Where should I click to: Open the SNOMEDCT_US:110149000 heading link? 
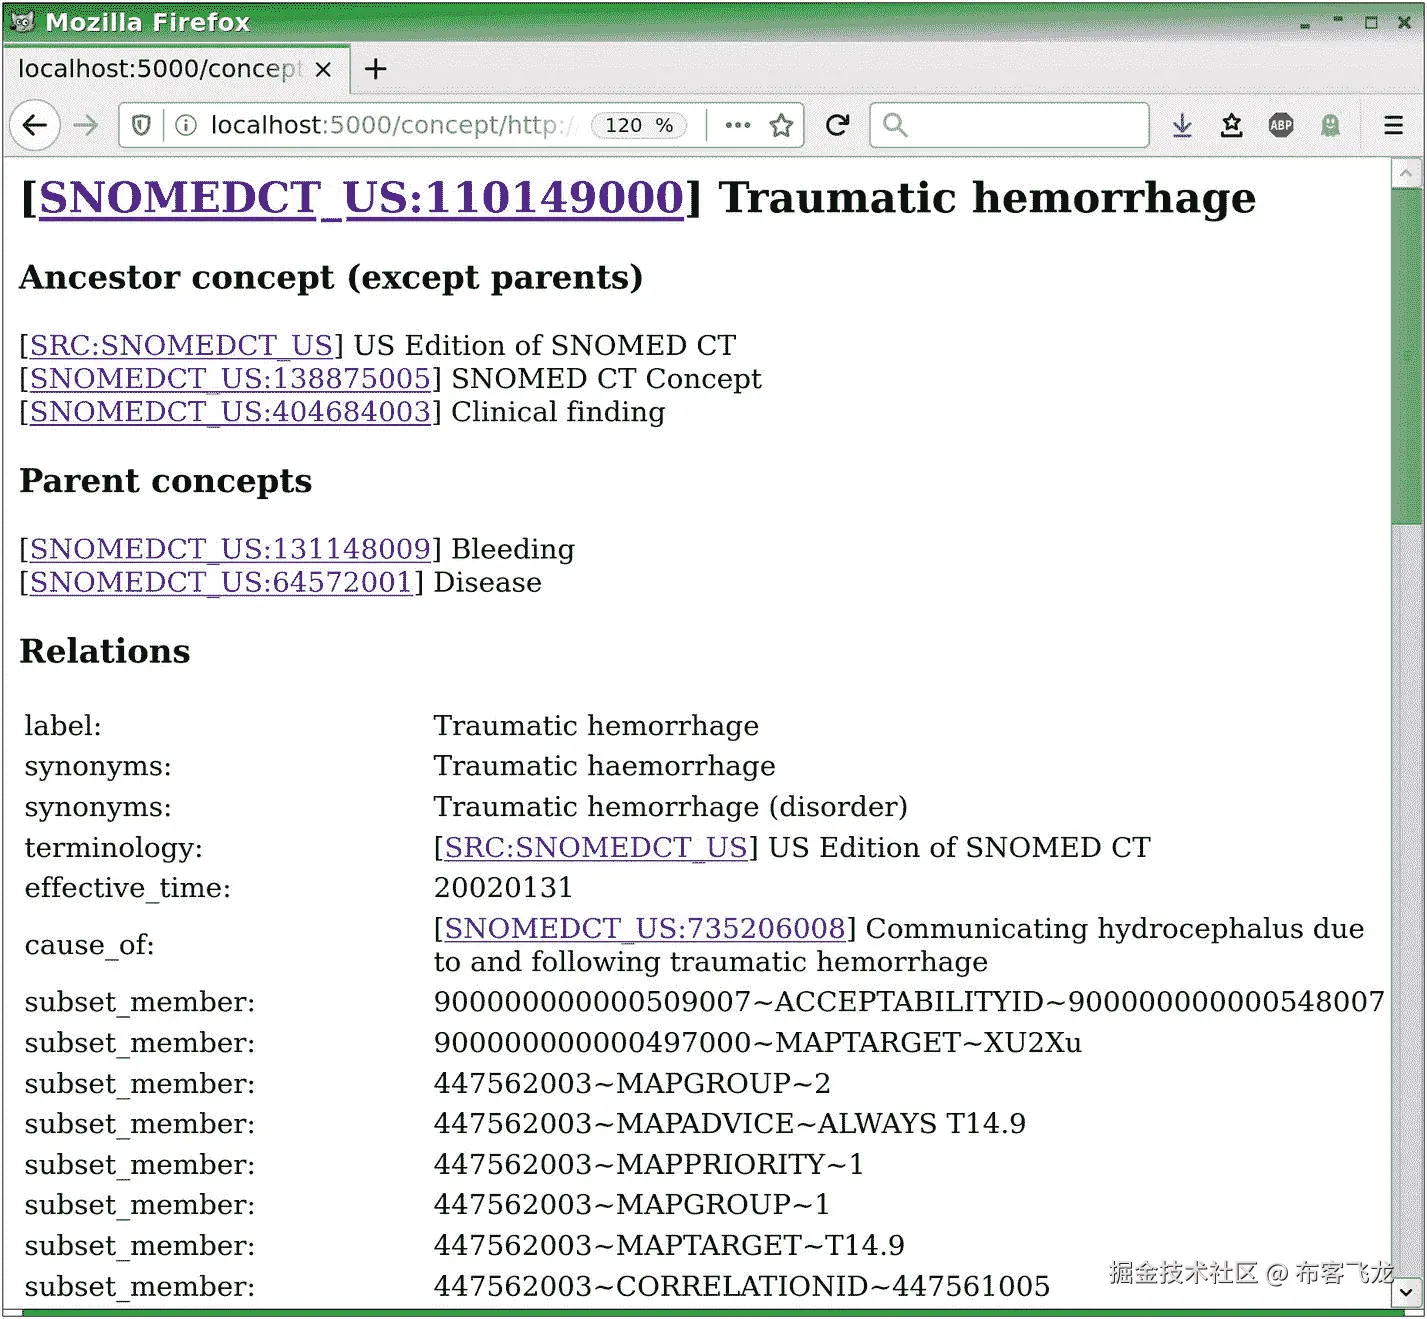pyautogui.click(x=361, y=198)
